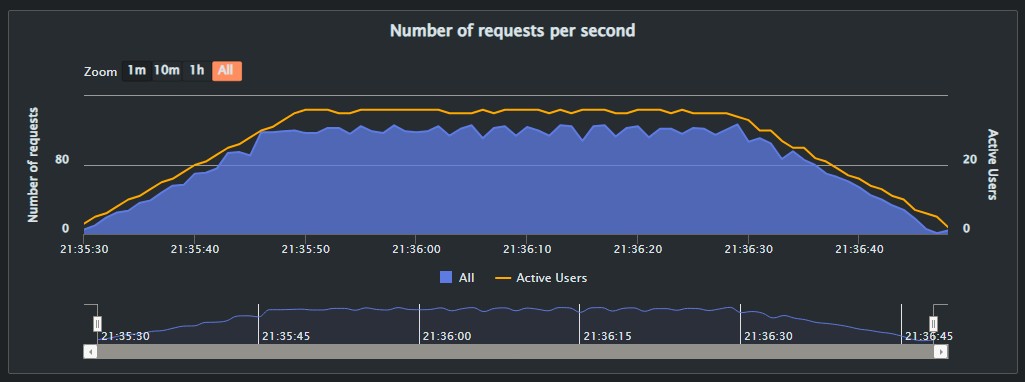Click the navigator horizontal scrollbar track
Screen dimensions: 1025x382
516,352
